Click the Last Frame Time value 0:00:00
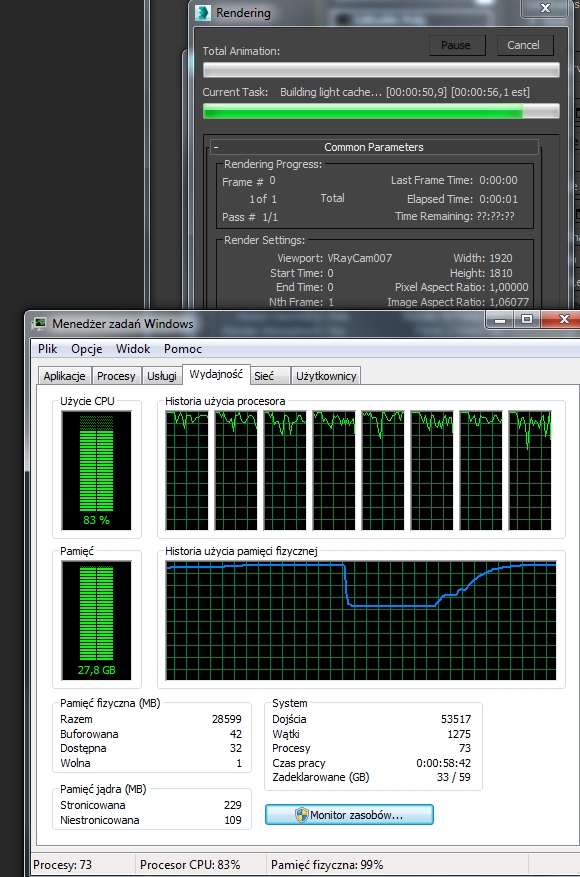The image size is (580, 877). pyautogui.click(x=498, y=181)
